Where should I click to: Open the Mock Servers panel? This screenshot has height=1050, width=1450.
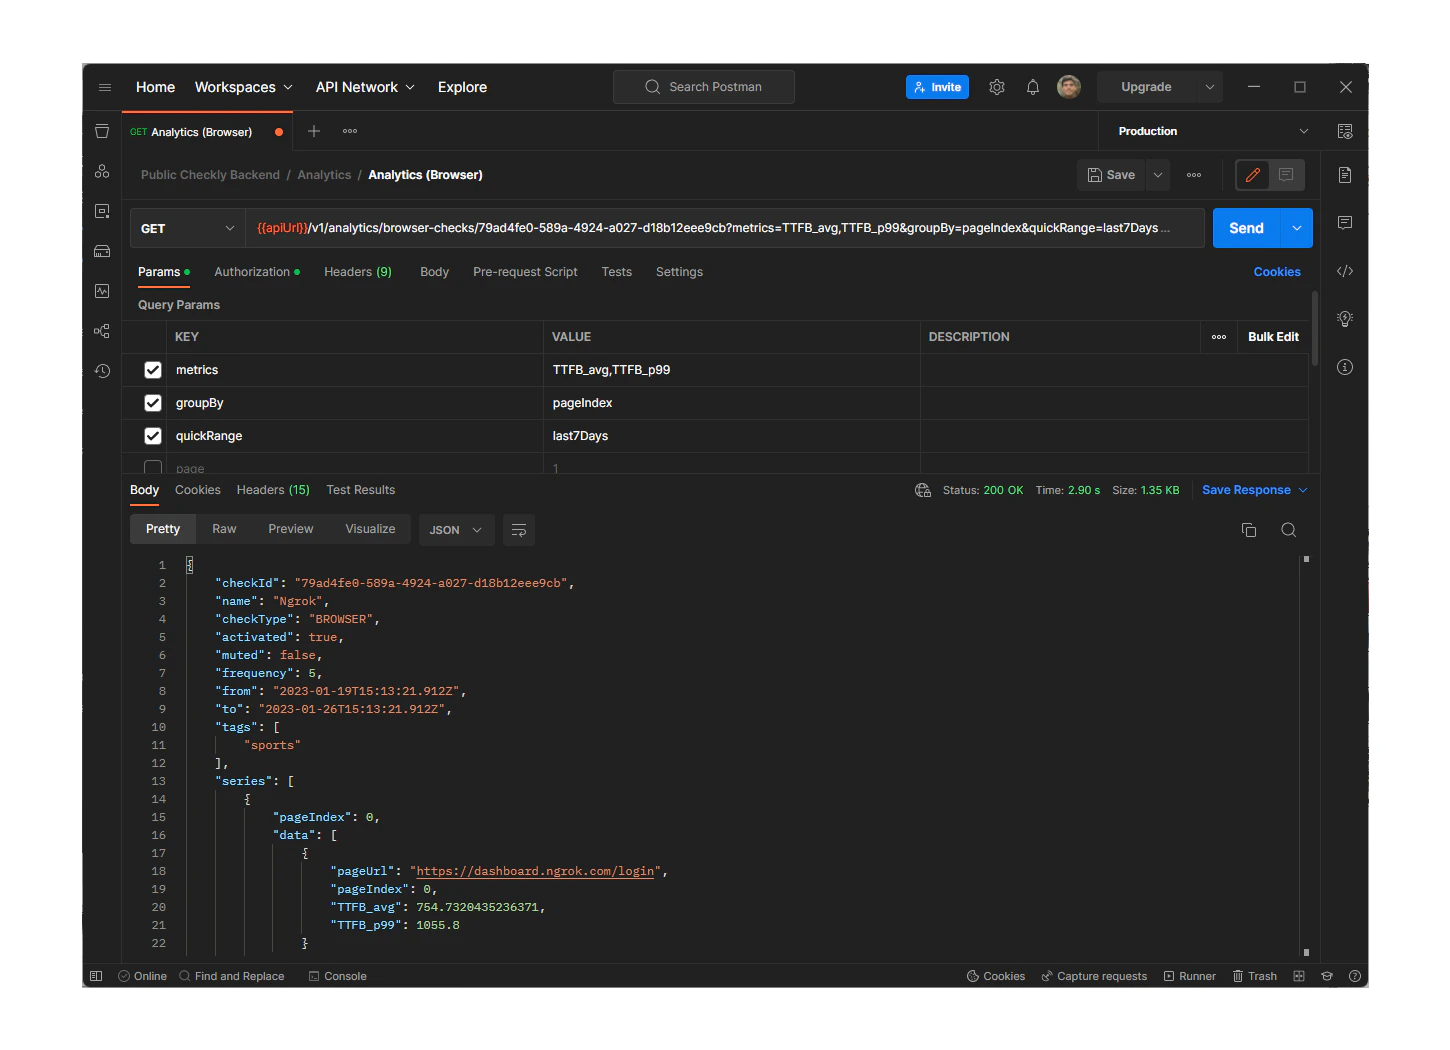coord(101,251)
